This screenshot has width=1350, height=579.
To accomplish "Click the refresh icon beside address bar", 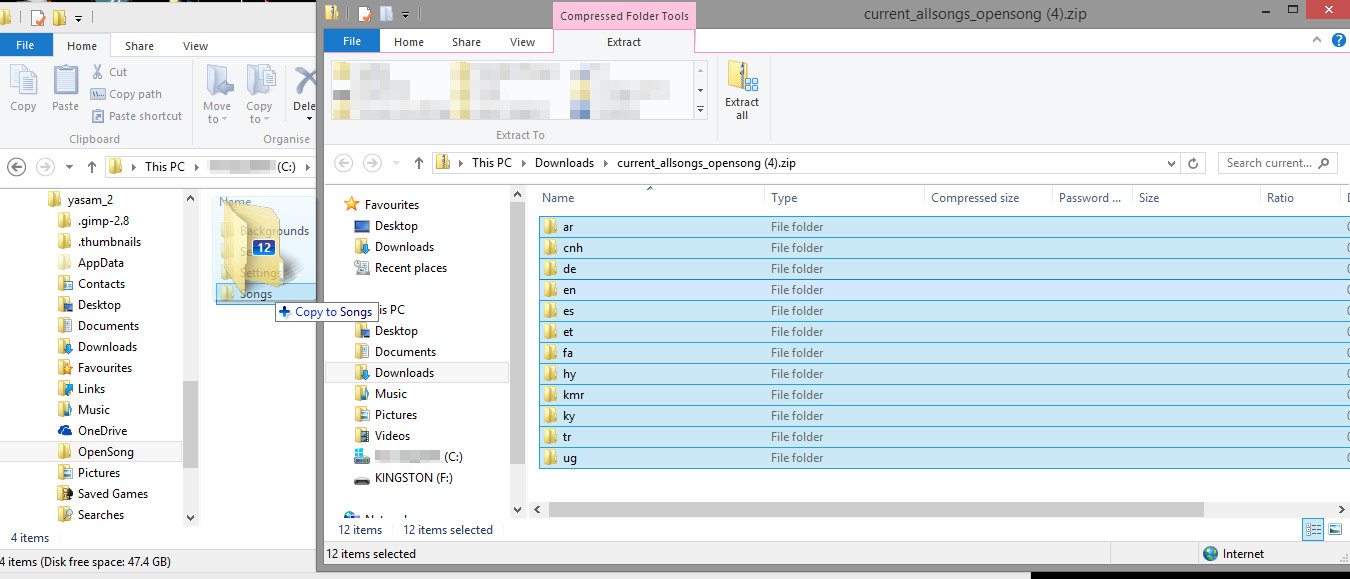I will point(1192,163).
